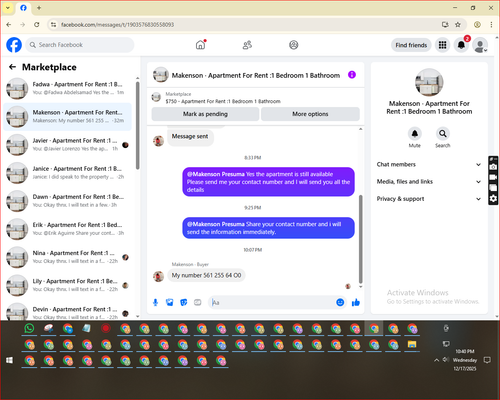Open WhatsApp from the taskbar
Screen dimensions: 500x400
tap(29, 329)
